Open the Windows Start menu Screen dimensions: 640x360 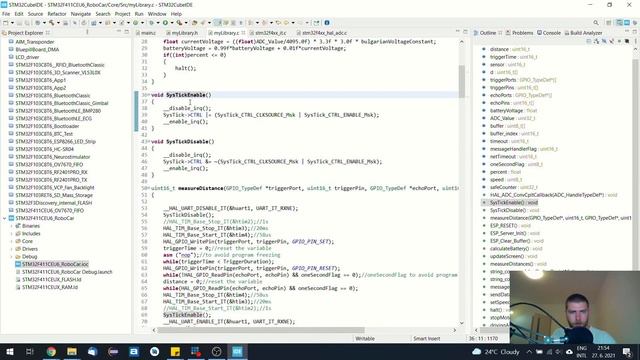(9, 351)
